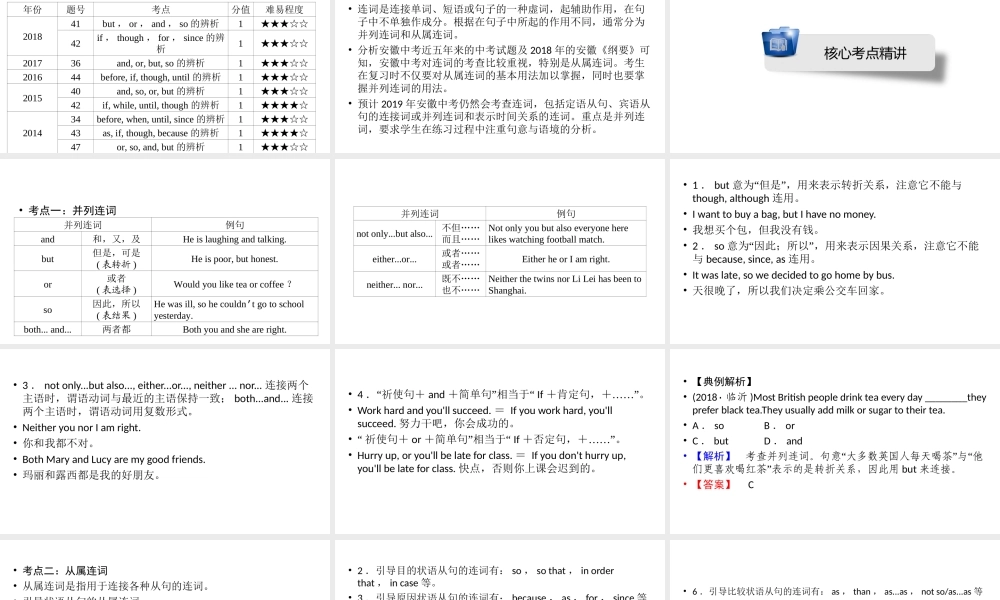
Task: Click the 'as, if, though, because 的辨析' cell
Action: (x=161, y=133)
